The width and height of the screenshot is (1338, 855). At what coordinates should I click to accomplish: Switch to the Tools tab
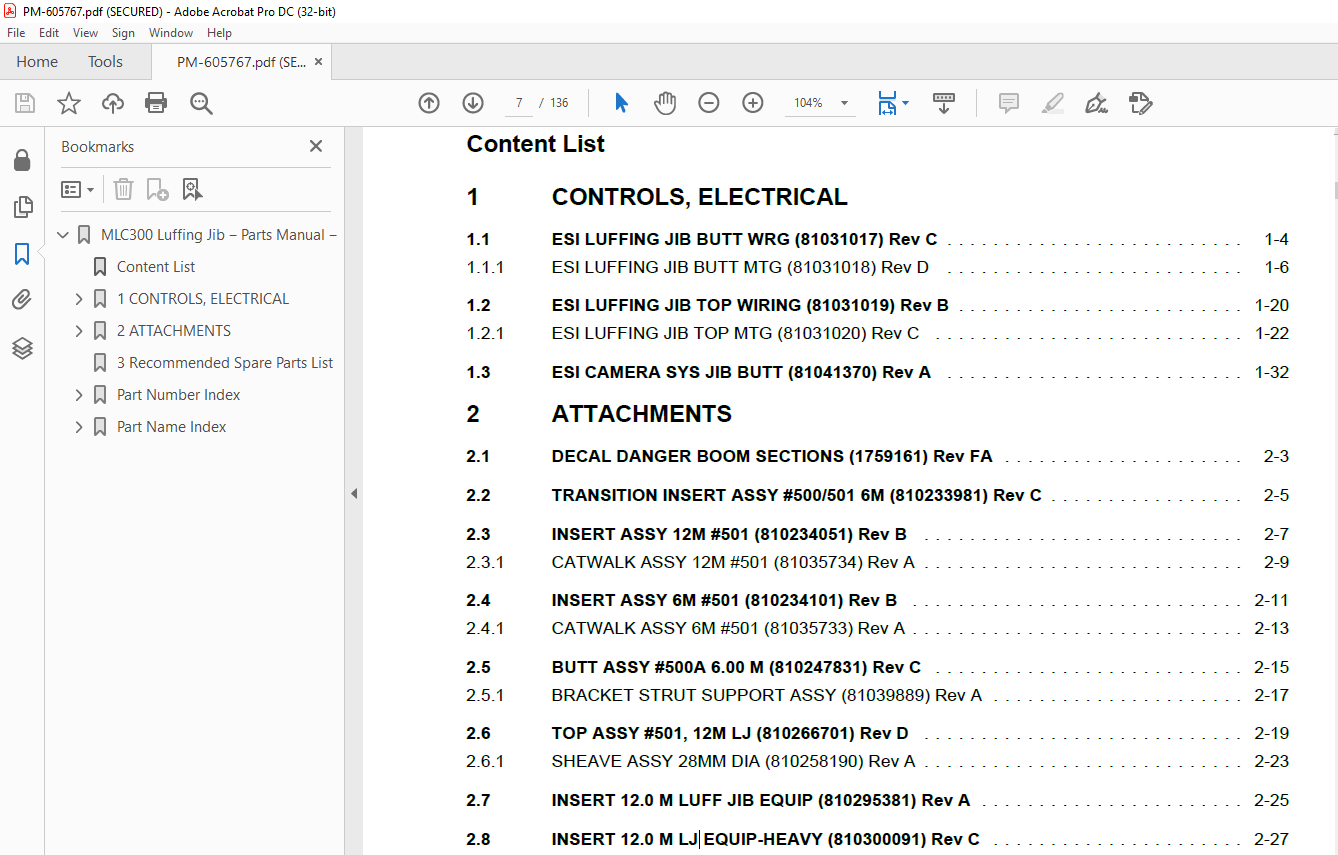click(x=105, y=62)
